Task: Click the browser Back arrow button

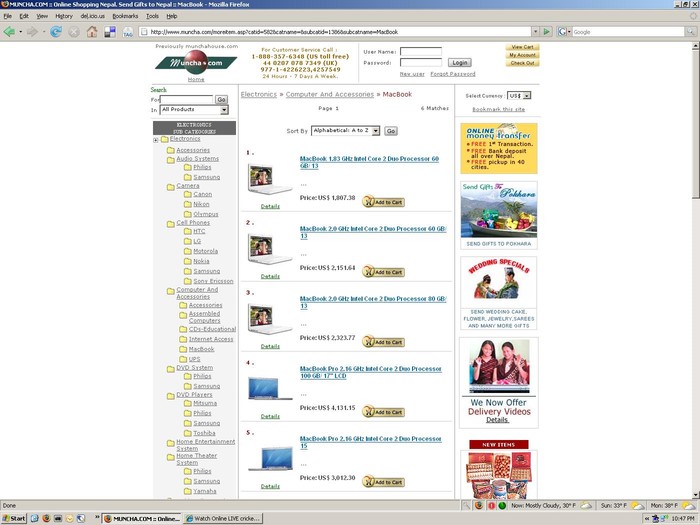Action: click(x=10, y=31)
